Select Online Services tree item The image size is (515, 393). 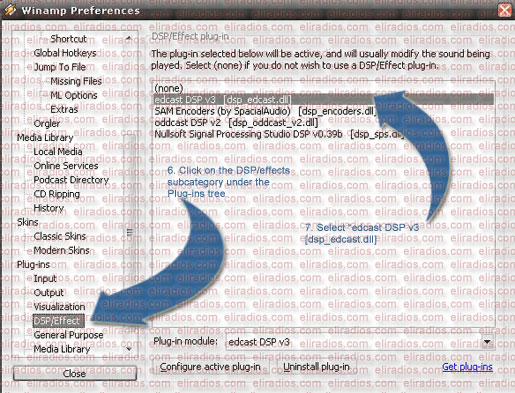point(66,166)
